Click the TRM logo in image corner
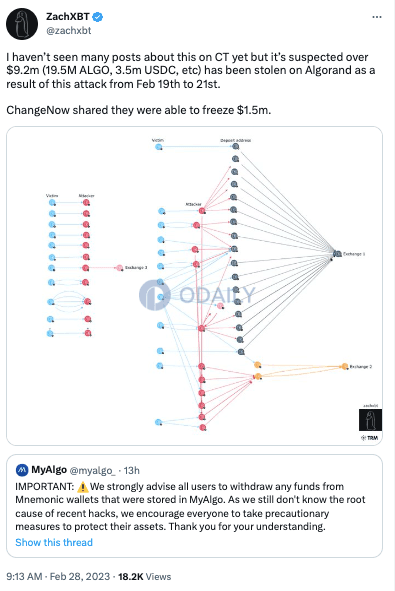The width and height of the screenshot is (395, 591). [369, 438]
